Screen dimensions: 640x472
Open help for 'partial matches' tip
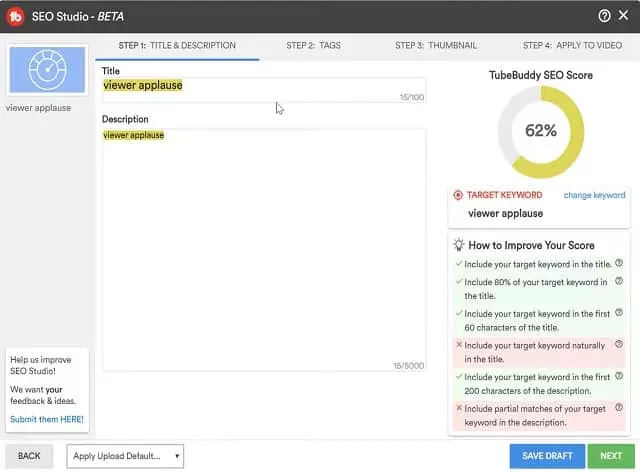pos(619,407)
